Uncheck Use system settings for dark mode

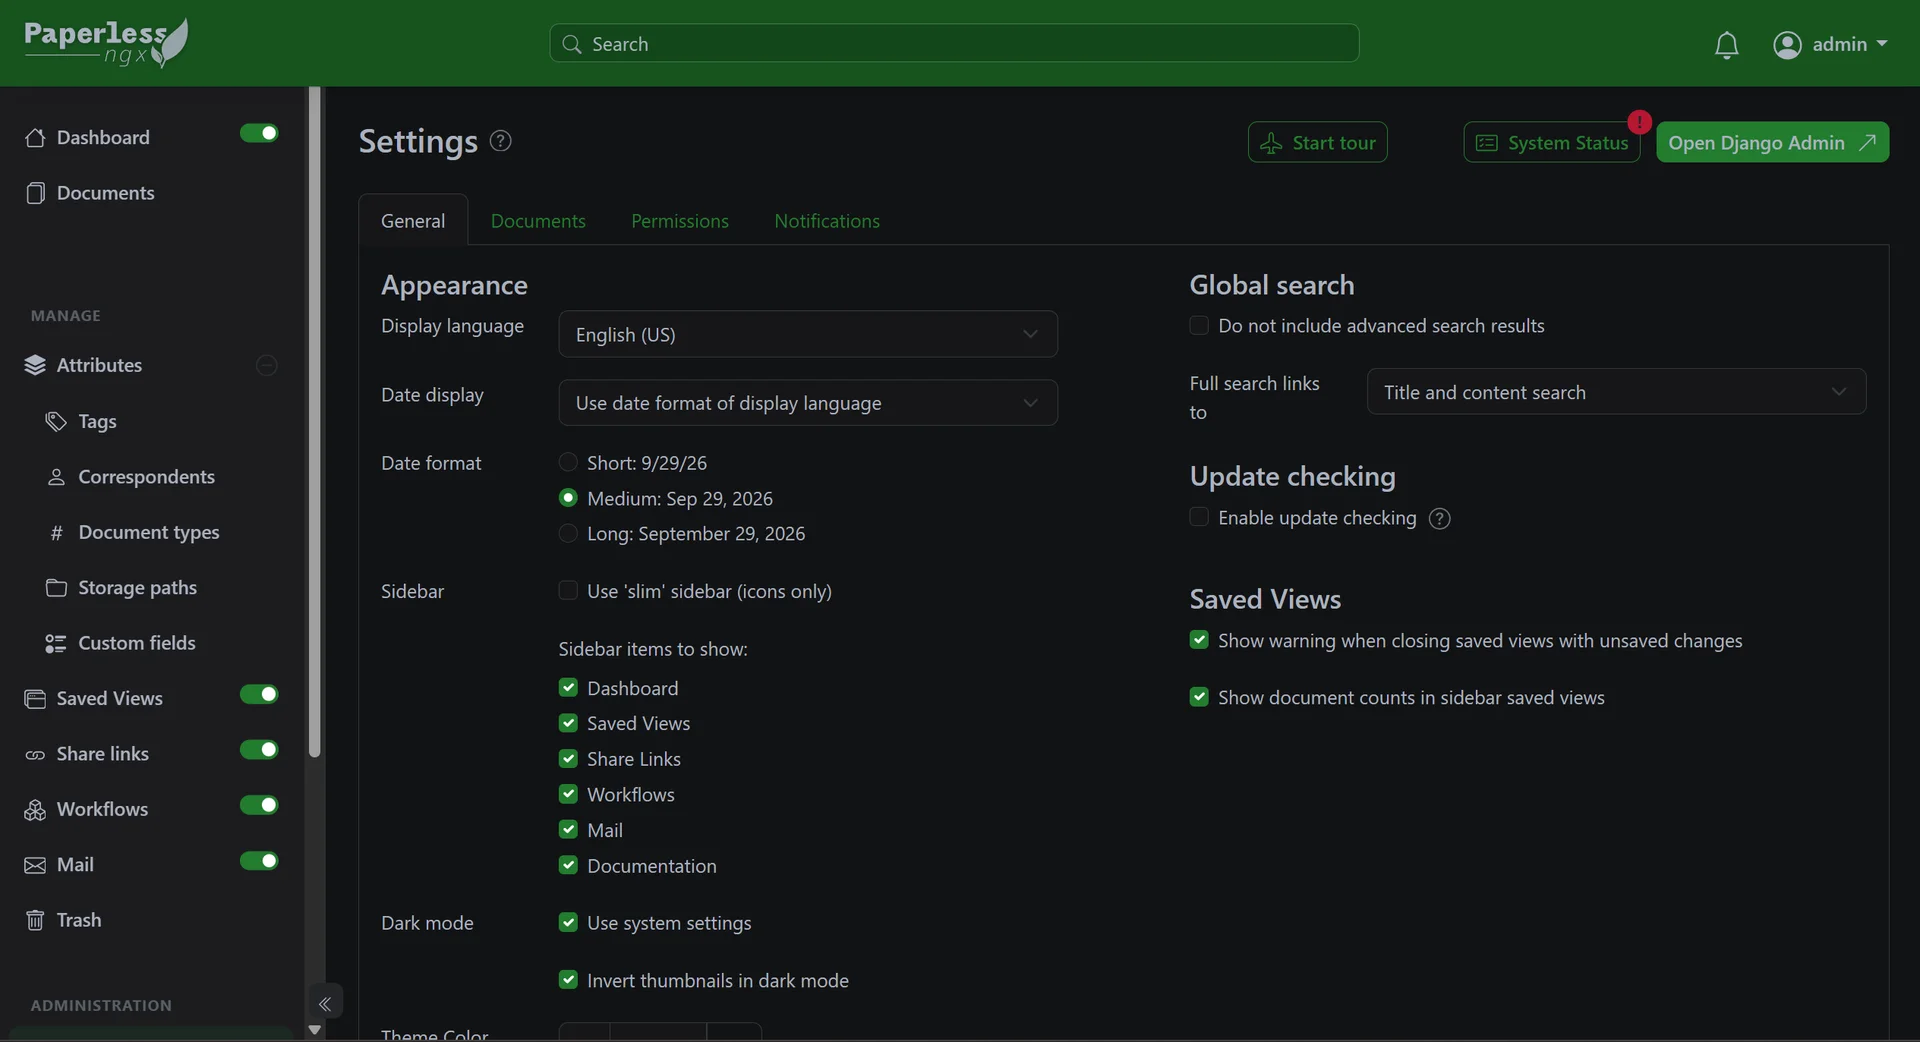(568, 922)
